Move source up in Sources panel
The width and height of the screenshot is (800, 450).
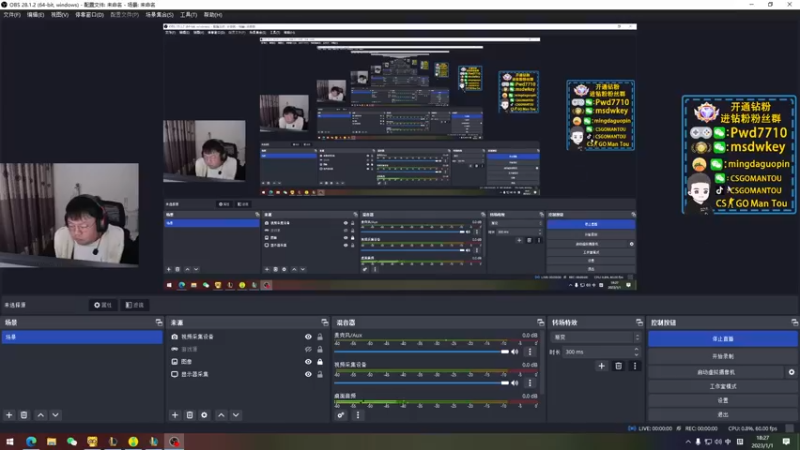click(x=221, y=415)
